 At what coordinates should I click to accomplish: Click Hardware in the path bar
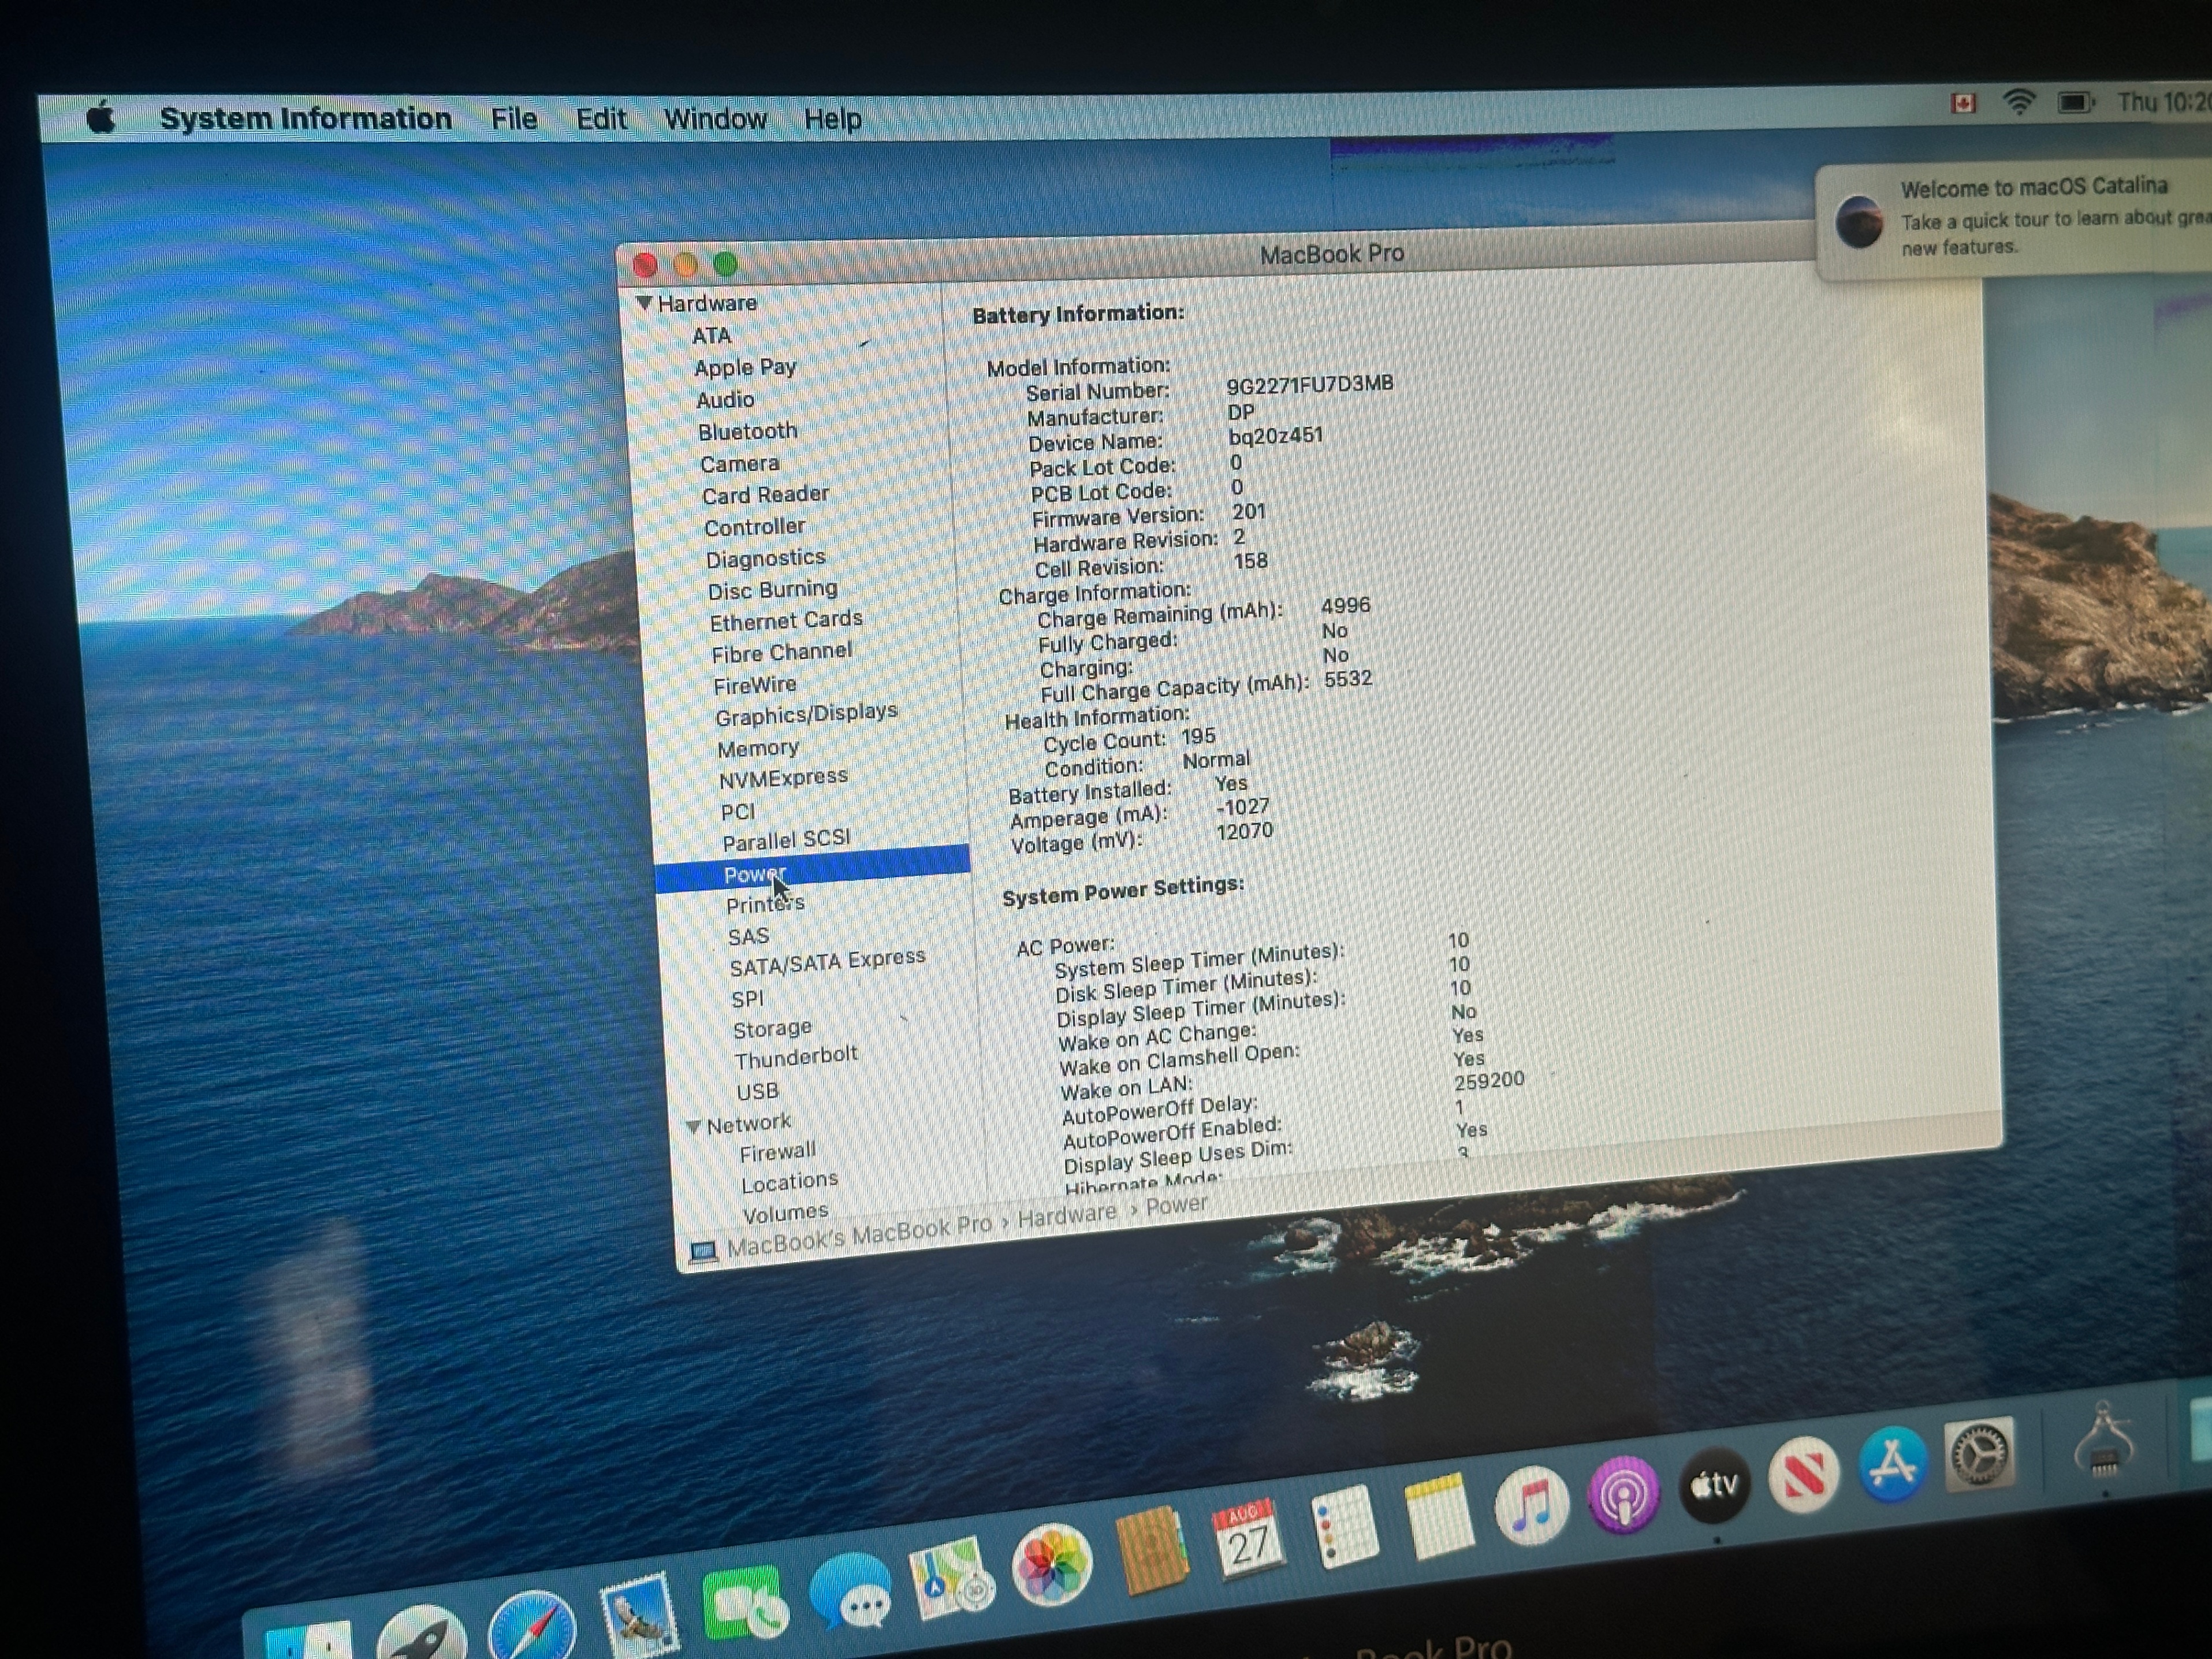1067,1215
